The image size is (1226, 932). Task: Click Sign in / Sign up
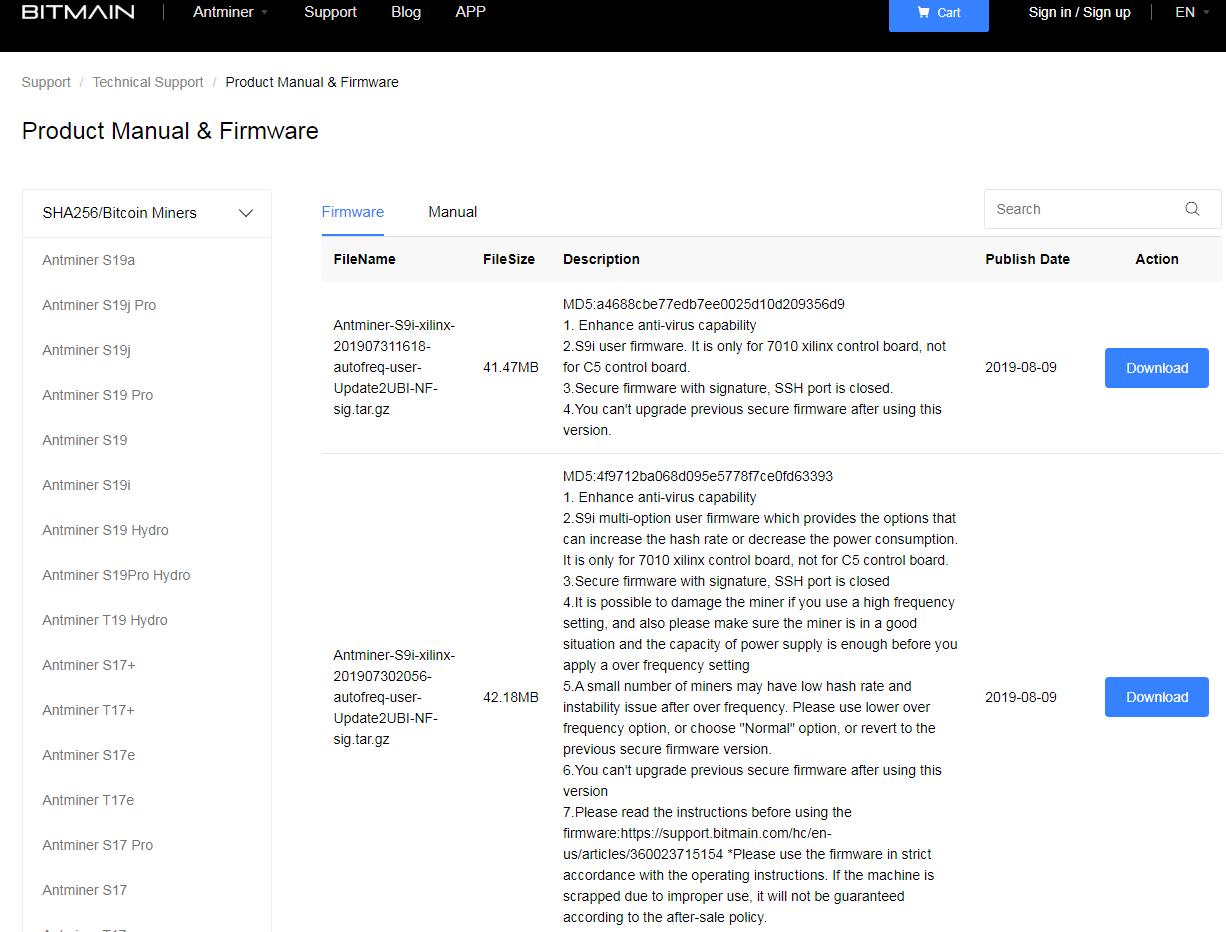[1079, 12]
